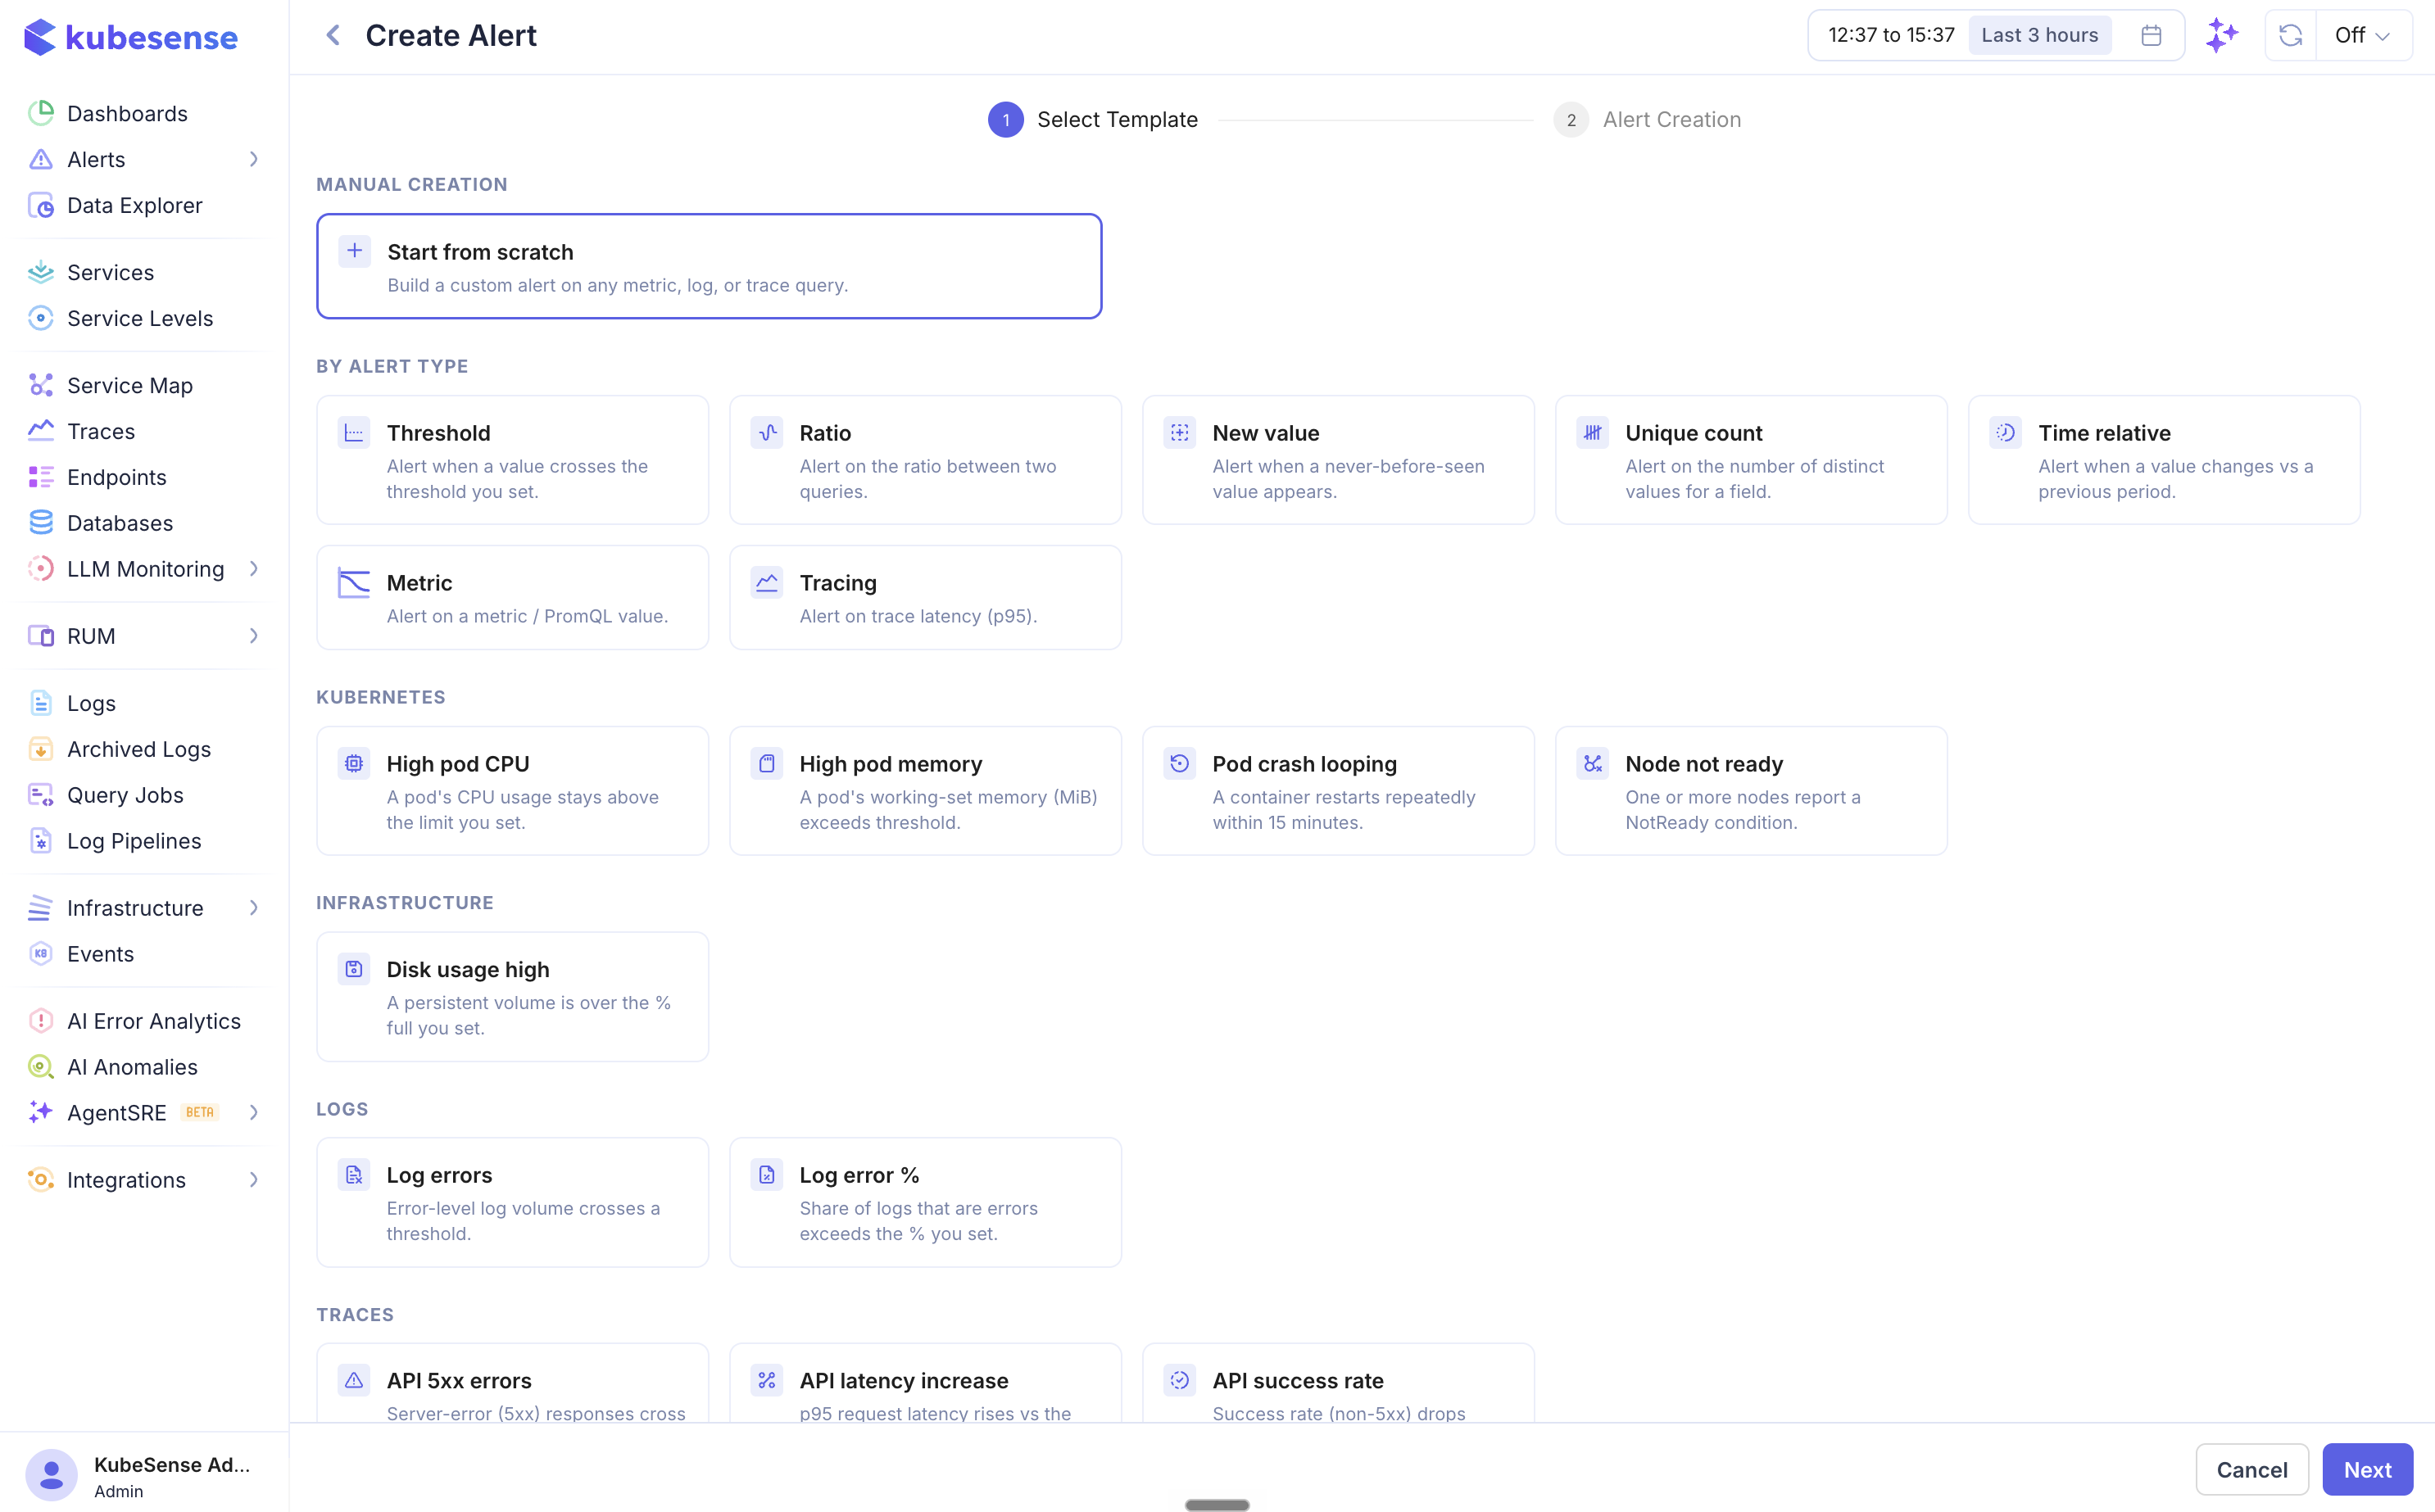Expand the LLM Monitoring submenu chevron
Image resolution: width=2435 pixels, height=1512 pixels.
(254, 569)
